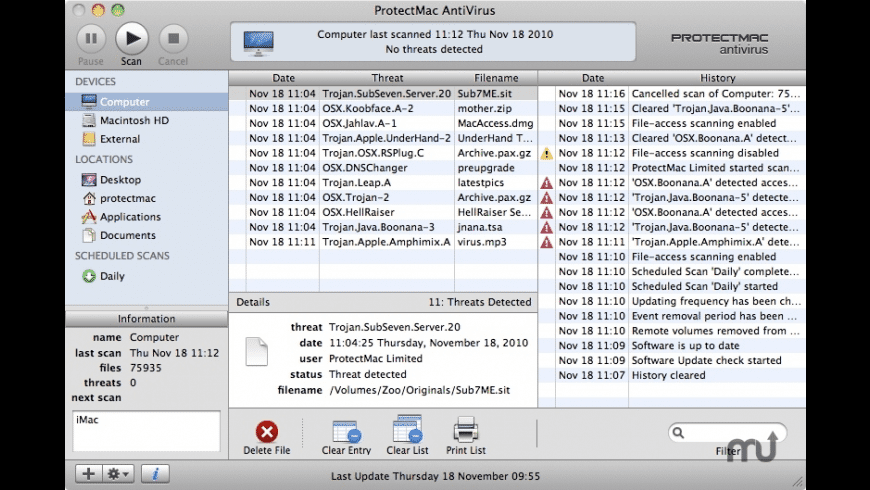Select 'ProtectMac Limited started scan' history entry

coord(672,168)
